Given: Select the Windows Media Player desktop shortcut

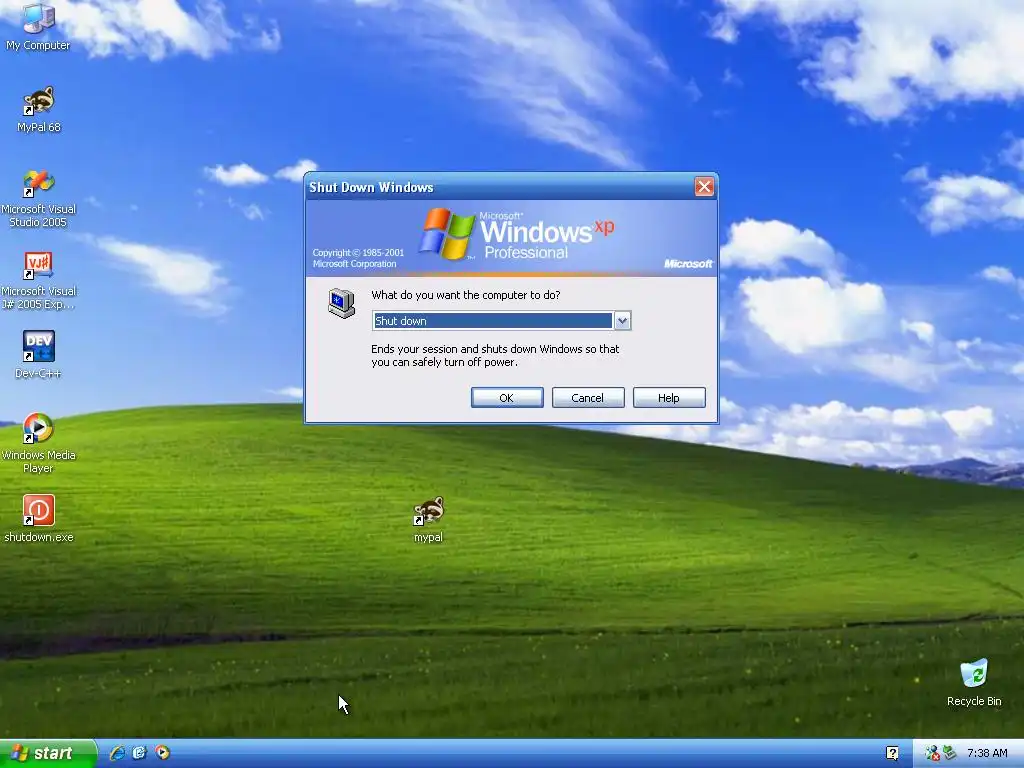Looking at the screenshot, I should coord(39,443).
